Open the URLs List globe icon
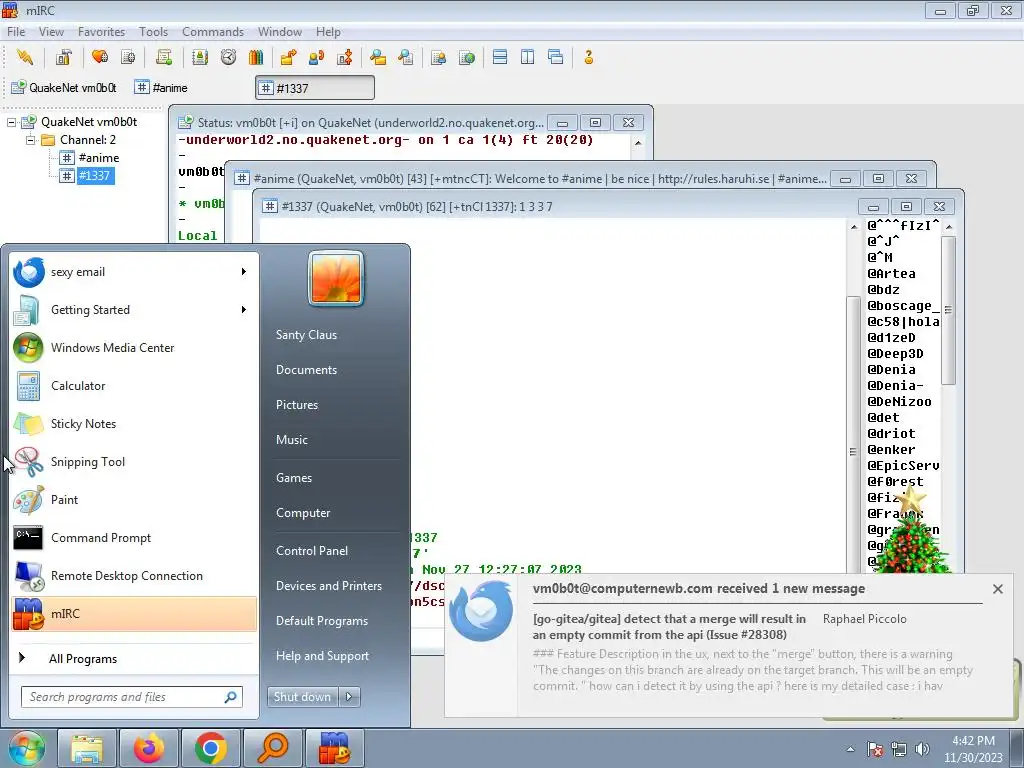The width and height of the screenshot is (1024, 768). [466, 57]
